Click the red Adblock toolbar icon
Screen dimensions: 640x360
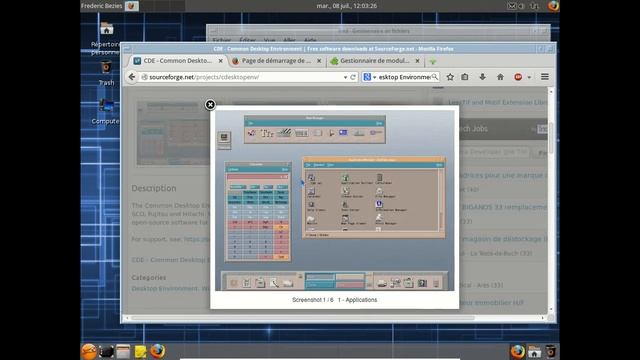(518, 77)
